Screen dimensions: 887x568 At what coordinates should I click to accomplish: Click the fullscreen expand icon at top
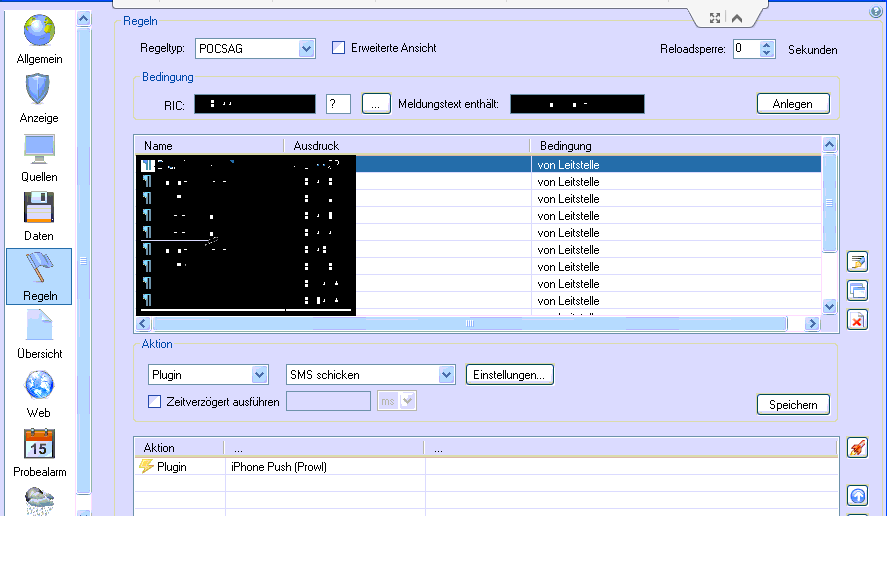coord(715,18)
